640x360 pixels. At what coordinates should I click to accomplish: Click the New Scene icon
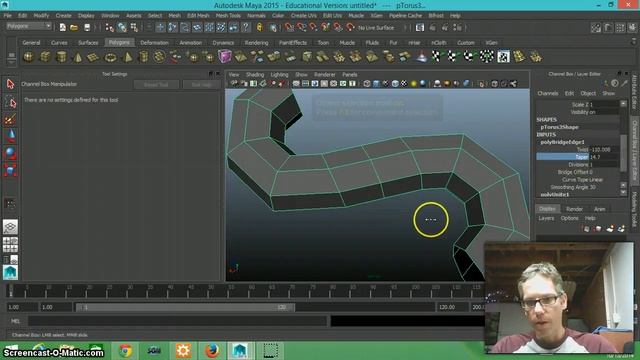point(62,27)
